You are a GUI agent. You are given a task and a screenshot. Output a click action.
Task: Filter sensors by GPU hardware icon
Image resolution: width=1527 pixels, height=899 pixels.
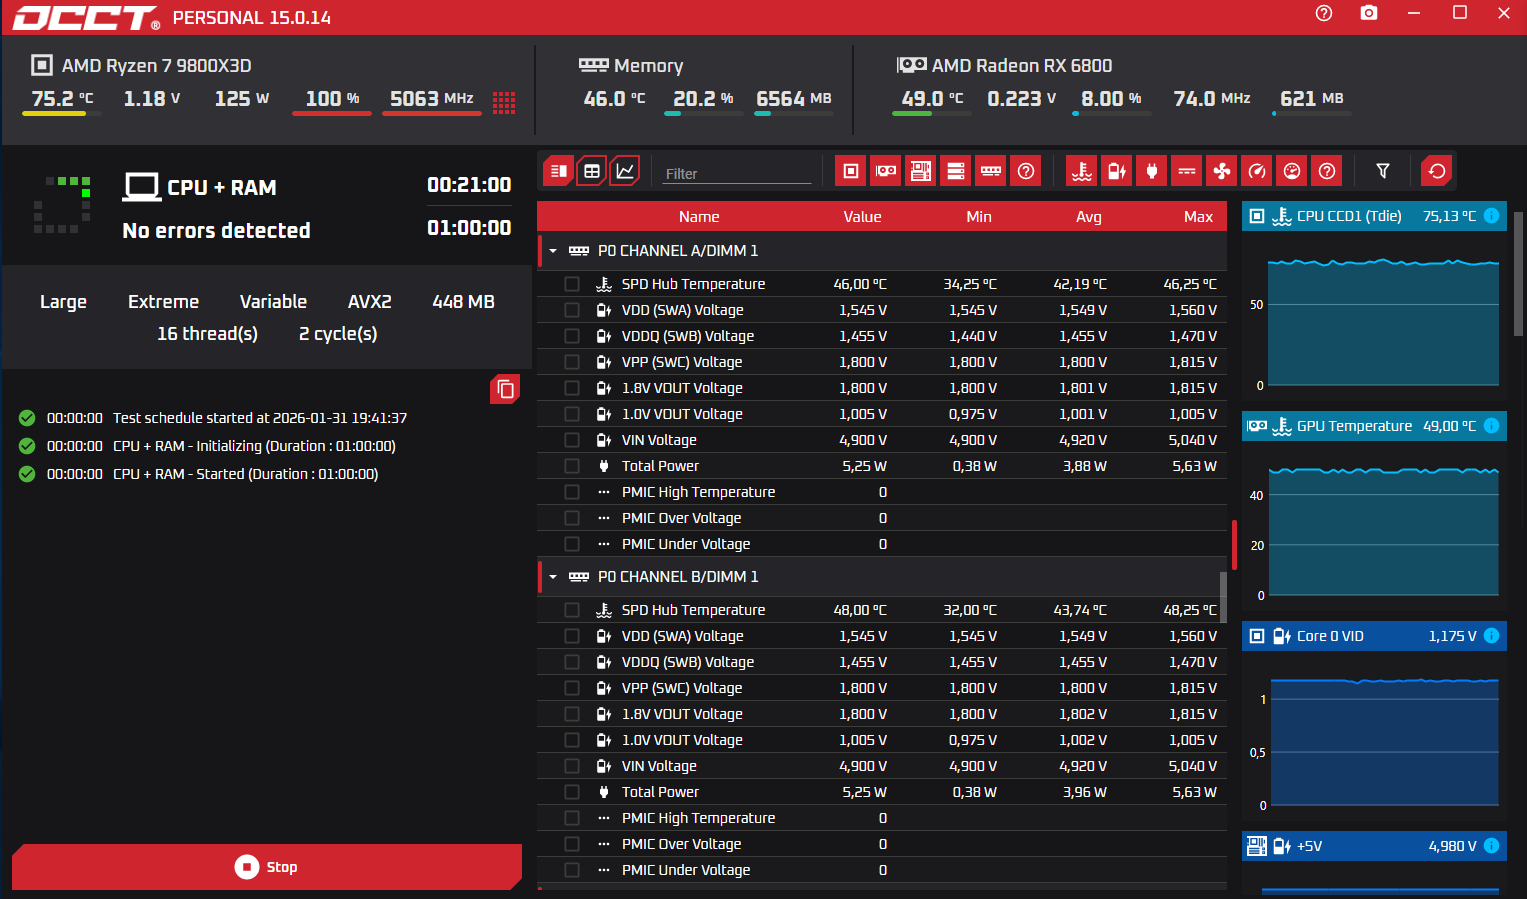pos(886,171)
